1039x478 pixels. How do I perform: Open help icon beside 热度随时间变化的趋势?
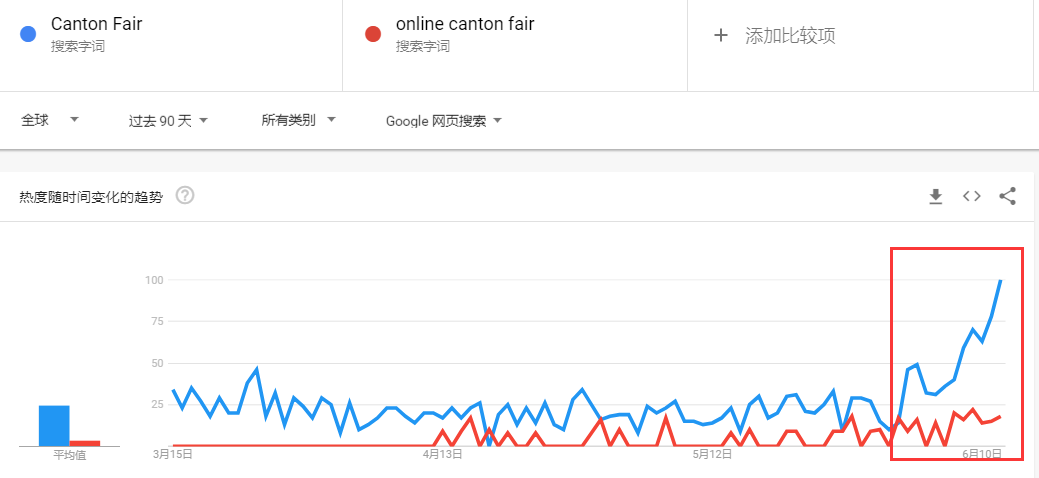tap(184, 196)
